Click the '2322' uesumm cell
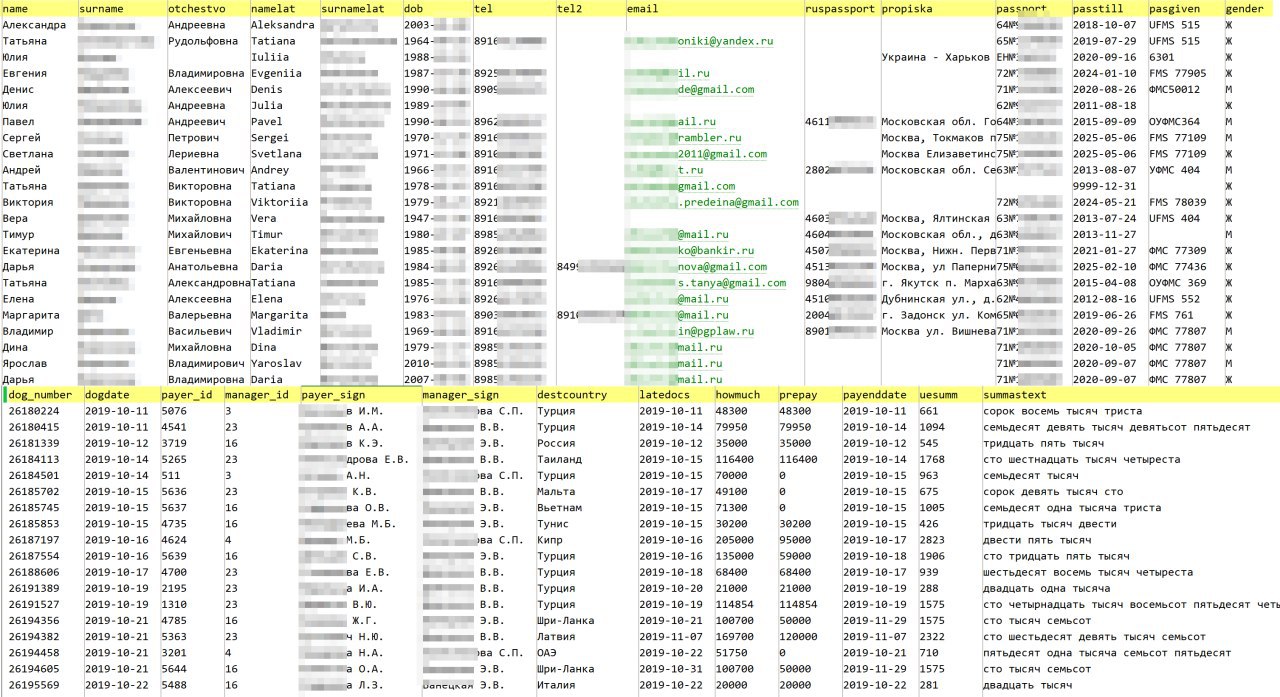 click(x=932, y=637)
